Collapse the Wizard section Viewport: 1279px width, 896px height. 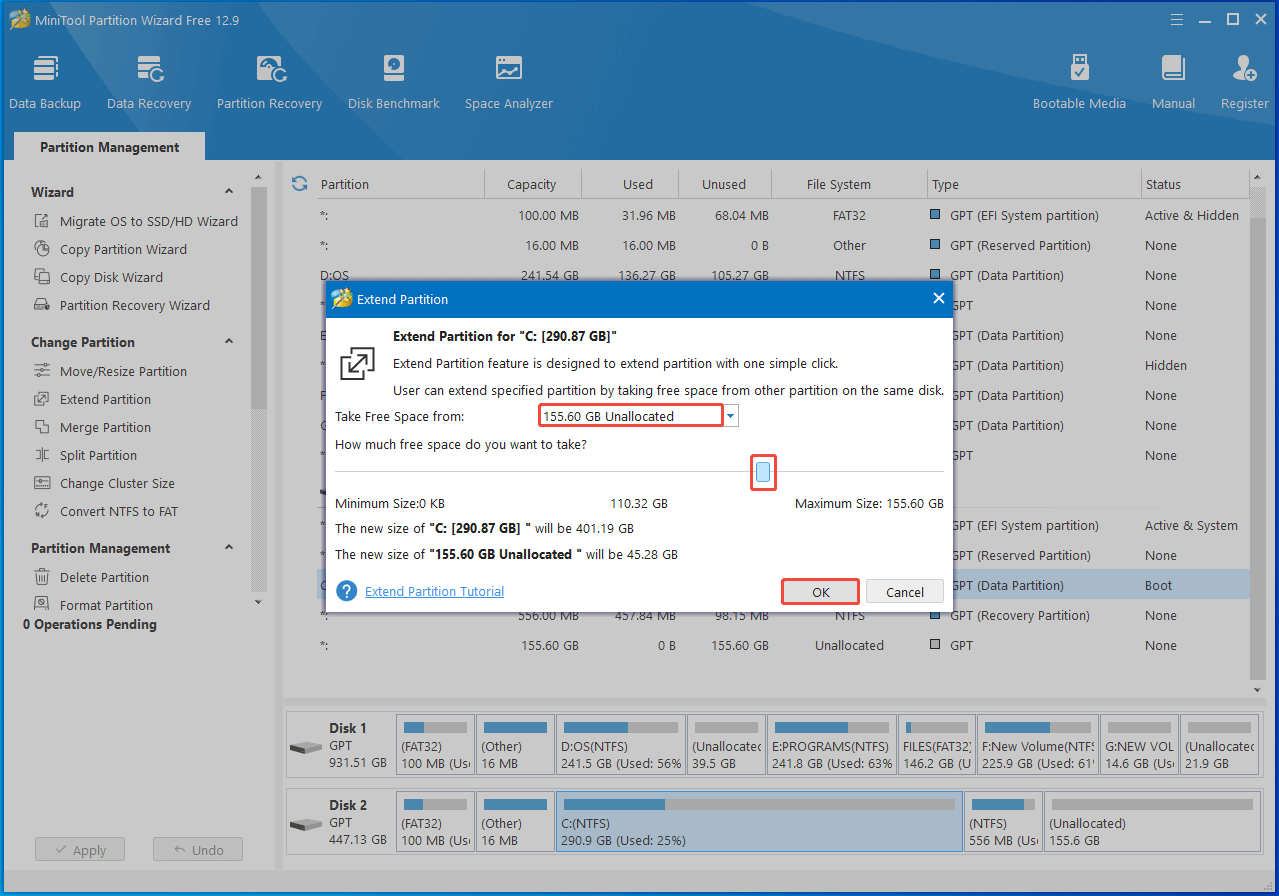pos(229,192)
